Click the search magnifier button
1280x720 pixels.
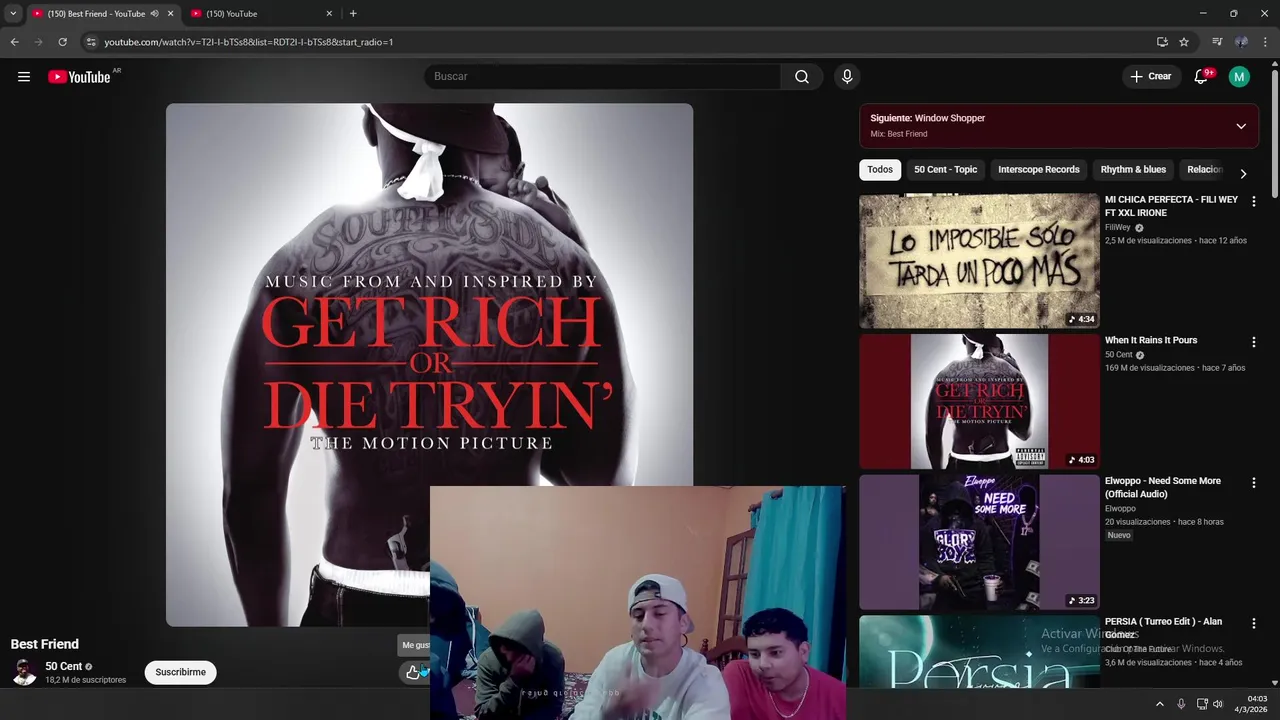tap(802, 77)
